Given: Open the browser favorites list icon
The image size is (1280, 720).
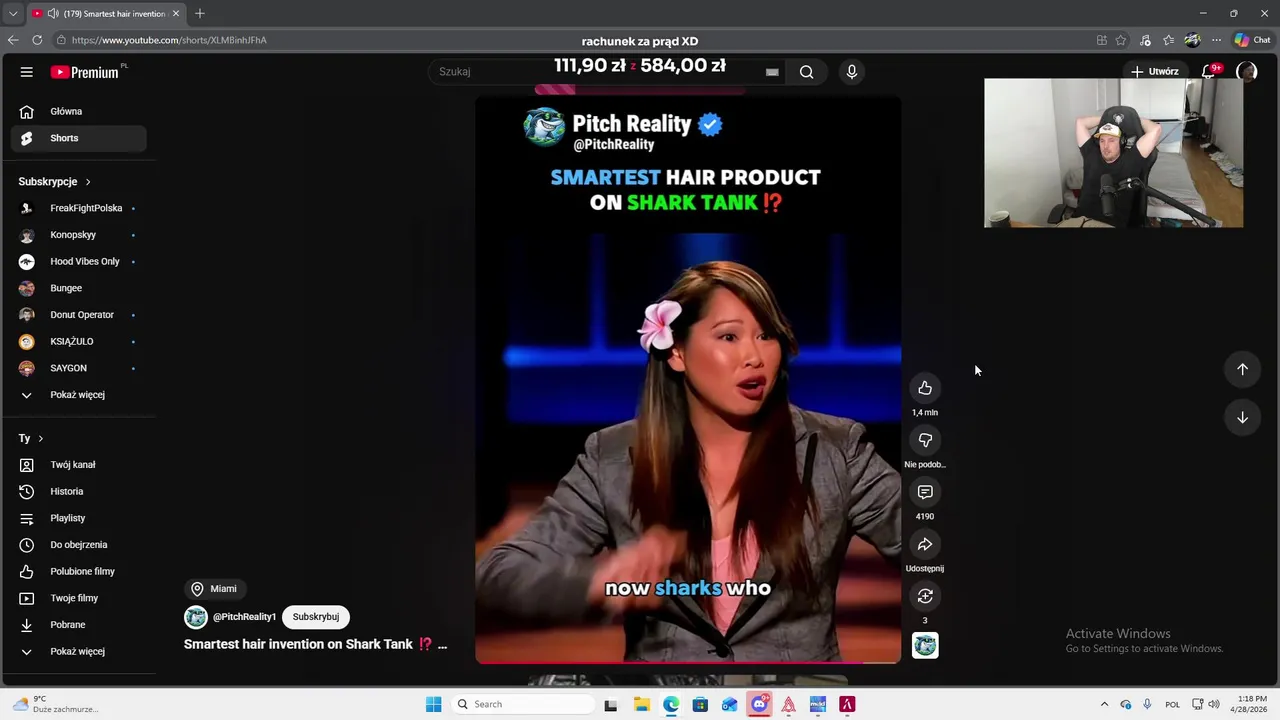Looking at the screenshot, I should coord(1168,40).
